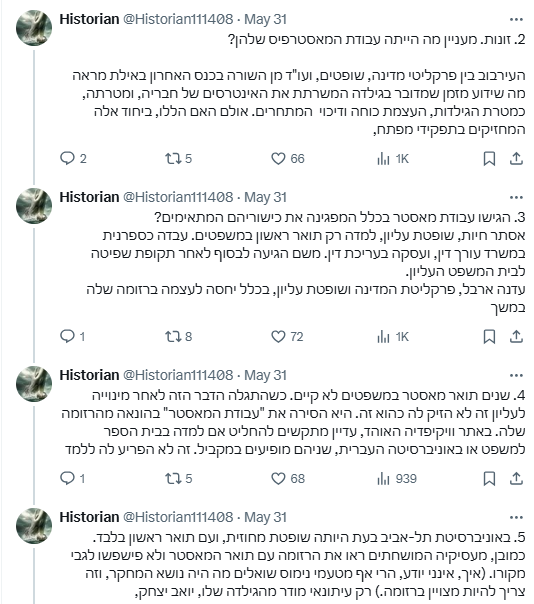The image size is (534, 604).
Task: Open the Historian avatar on tweet 2
Action: pos(34,28)
